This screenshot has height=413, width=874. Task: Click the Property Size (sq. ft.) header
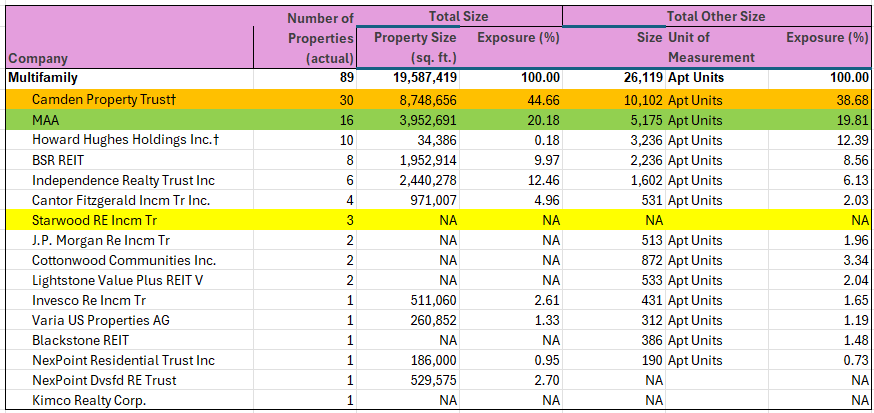pos(415,47)
